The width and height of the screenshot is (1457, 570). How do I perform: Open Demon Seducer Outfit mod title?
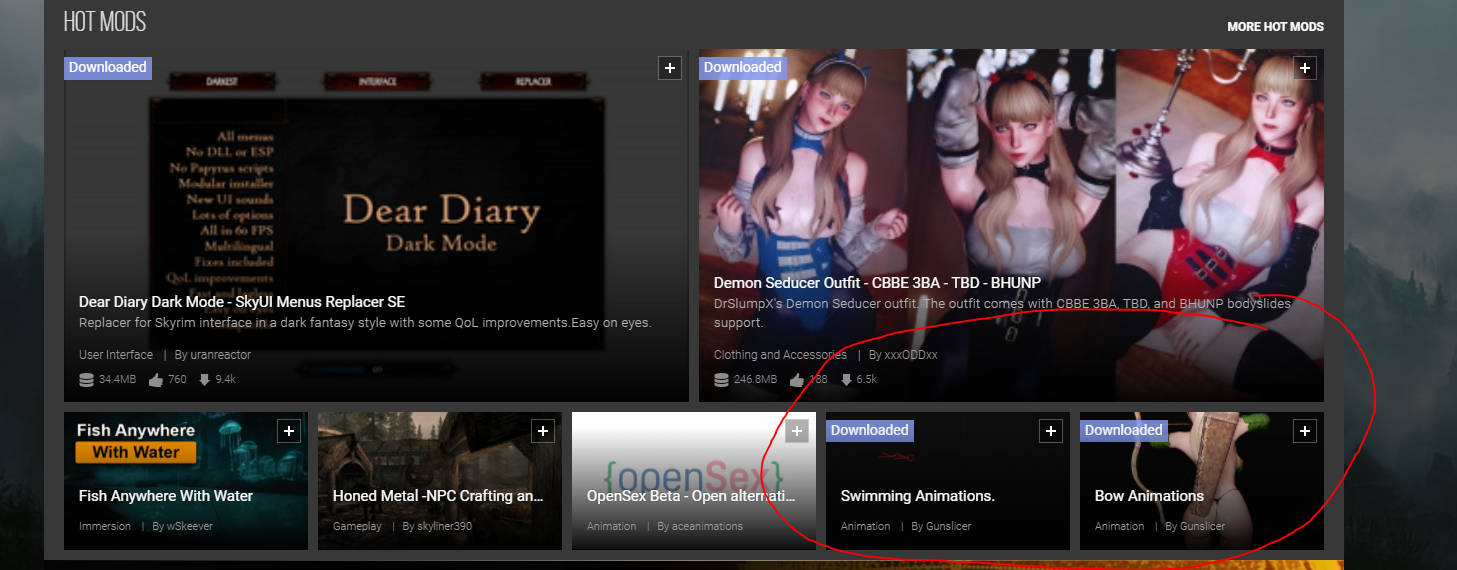877,283
